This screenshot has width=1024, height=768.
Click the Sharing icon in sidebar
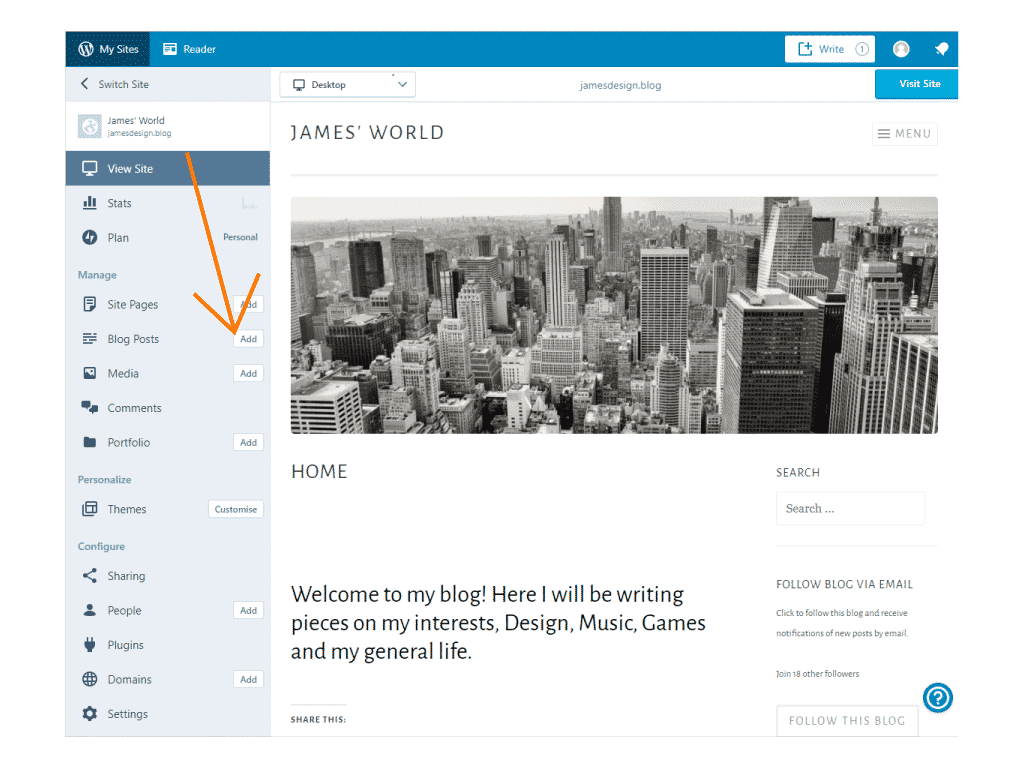pos(89,575)
